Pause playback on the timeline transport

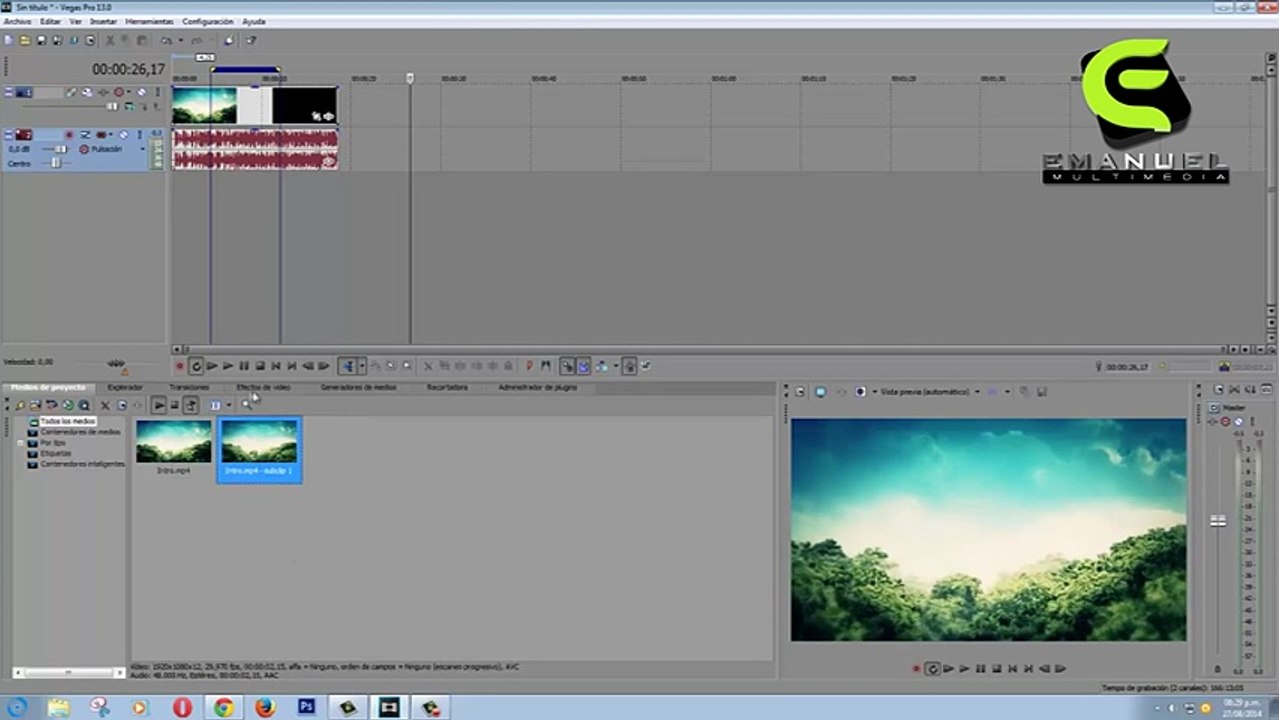click(x=244, y=367)
